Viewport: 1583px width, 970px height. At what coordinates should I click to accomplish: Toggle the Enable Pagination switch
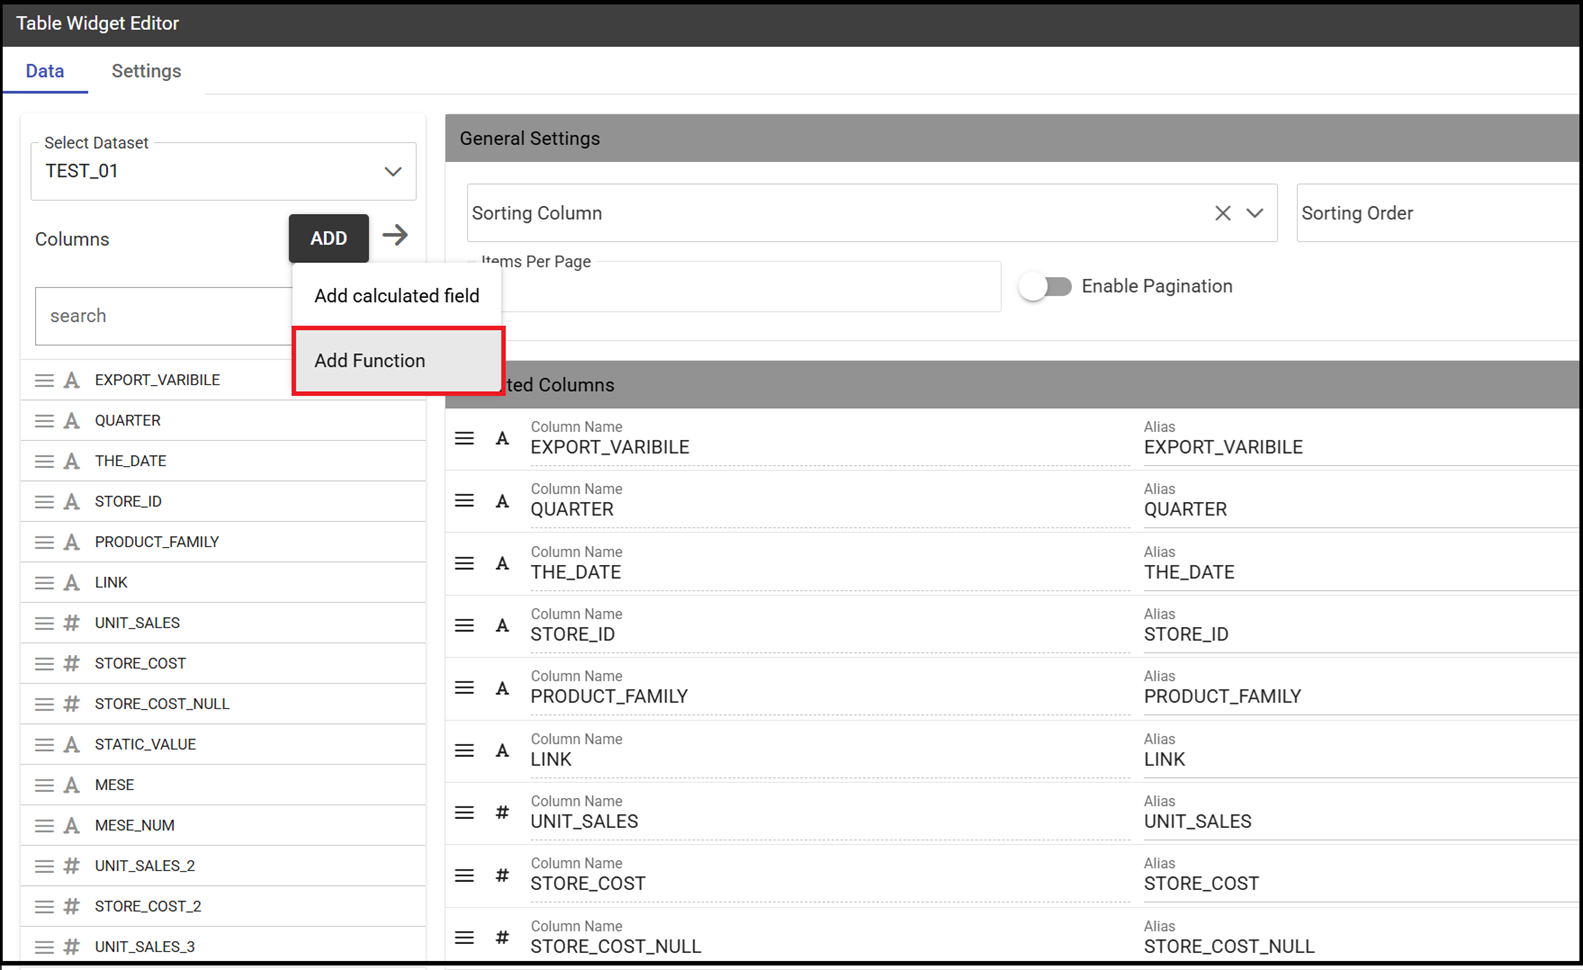click(x=1045, y=287)
